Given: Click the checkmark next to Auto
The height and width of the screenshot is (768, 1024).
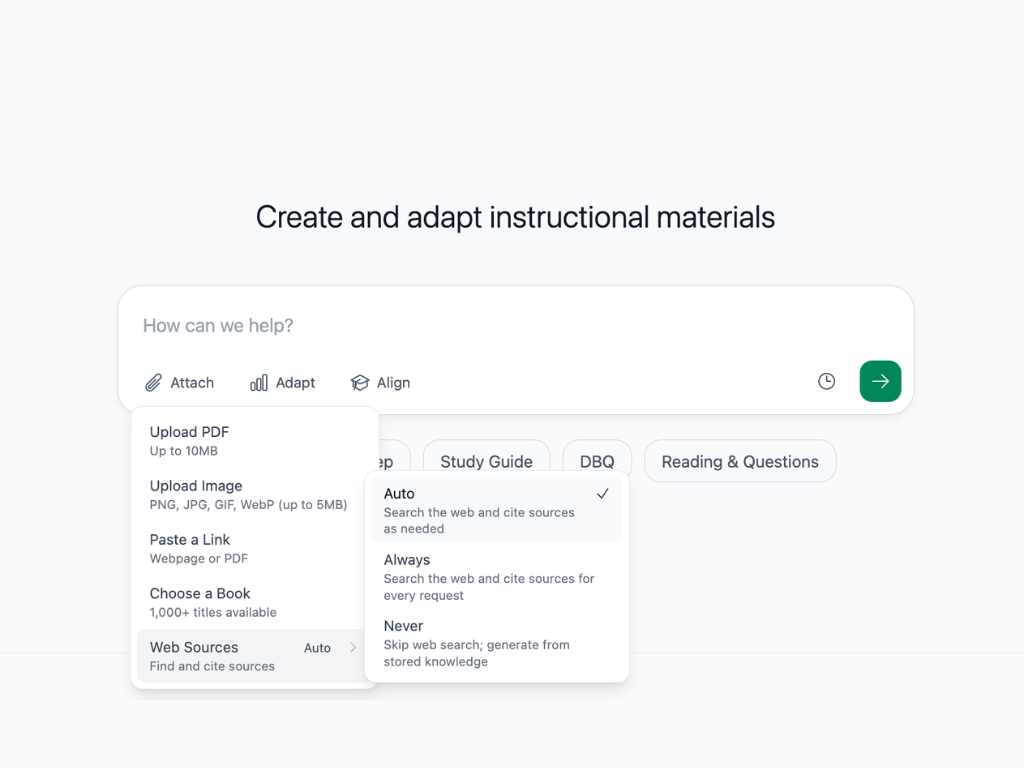Looking at the screenshot, I should click(x=602, y=494).
